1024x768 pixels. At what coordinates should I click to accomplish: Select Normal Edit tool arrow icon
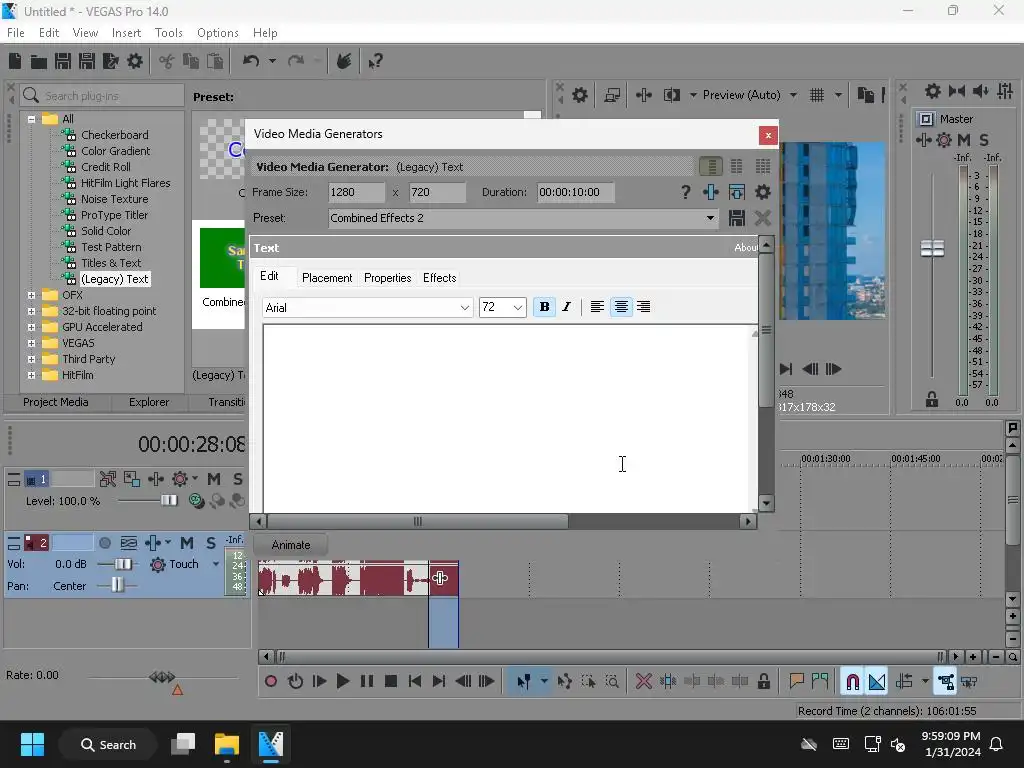click(x=524, y=682)
